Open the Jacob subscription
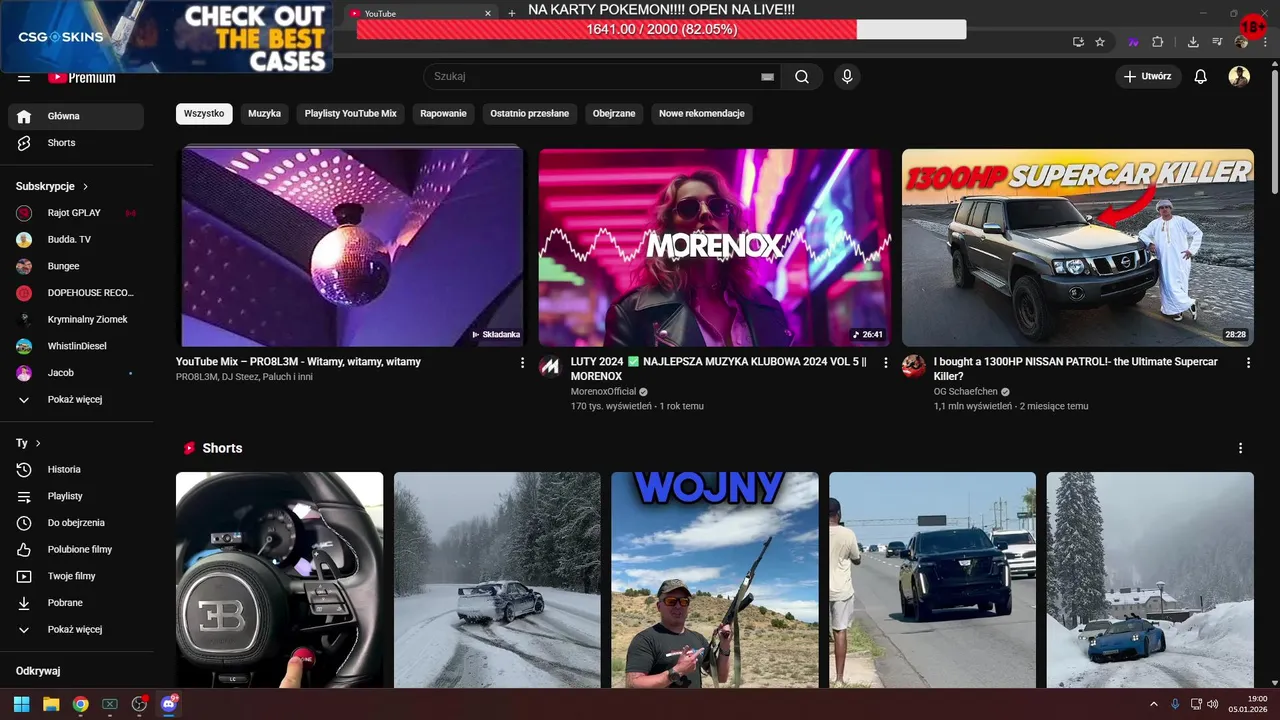Screen dimensions: 1280x720 coord(76,373)
